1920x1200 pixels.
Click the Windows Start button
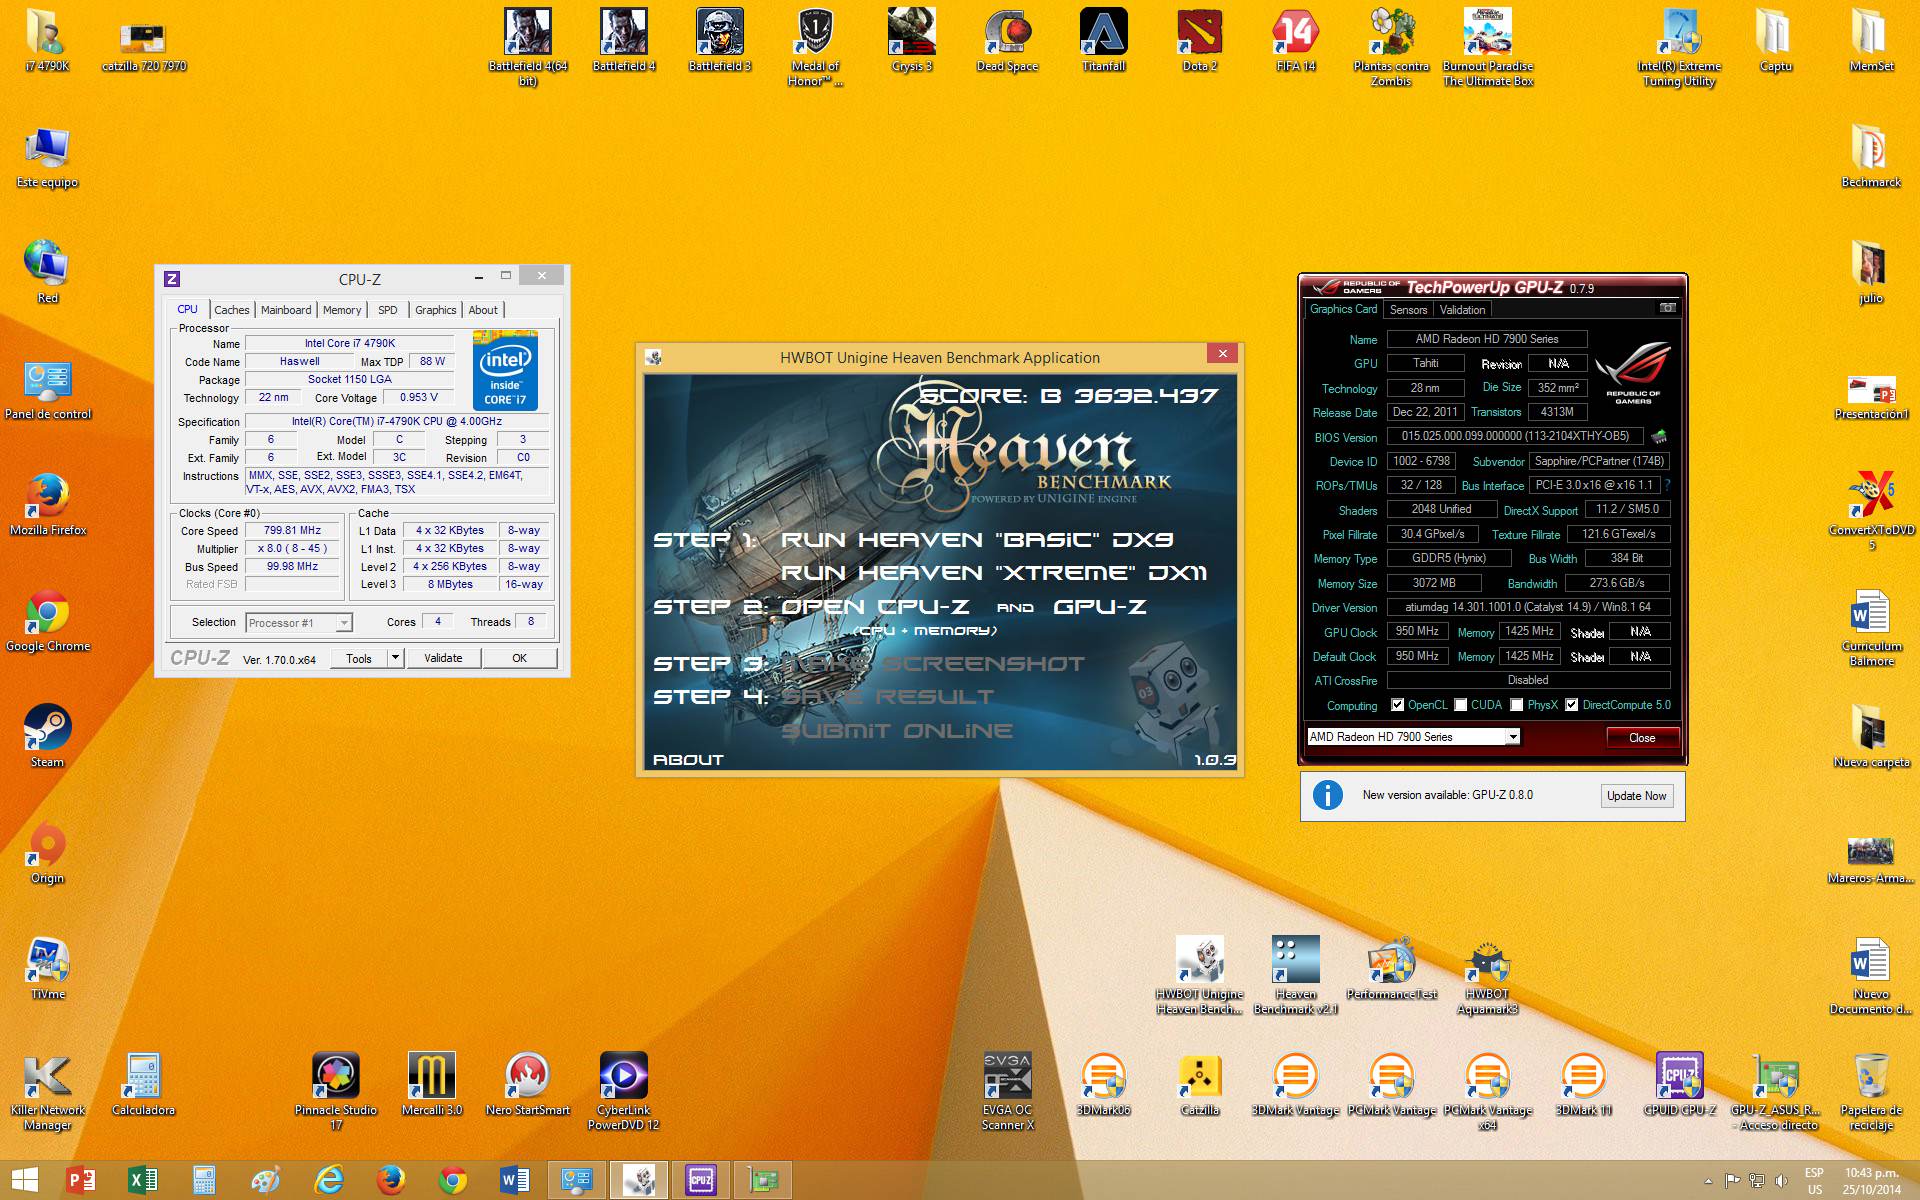(24, 1181)
